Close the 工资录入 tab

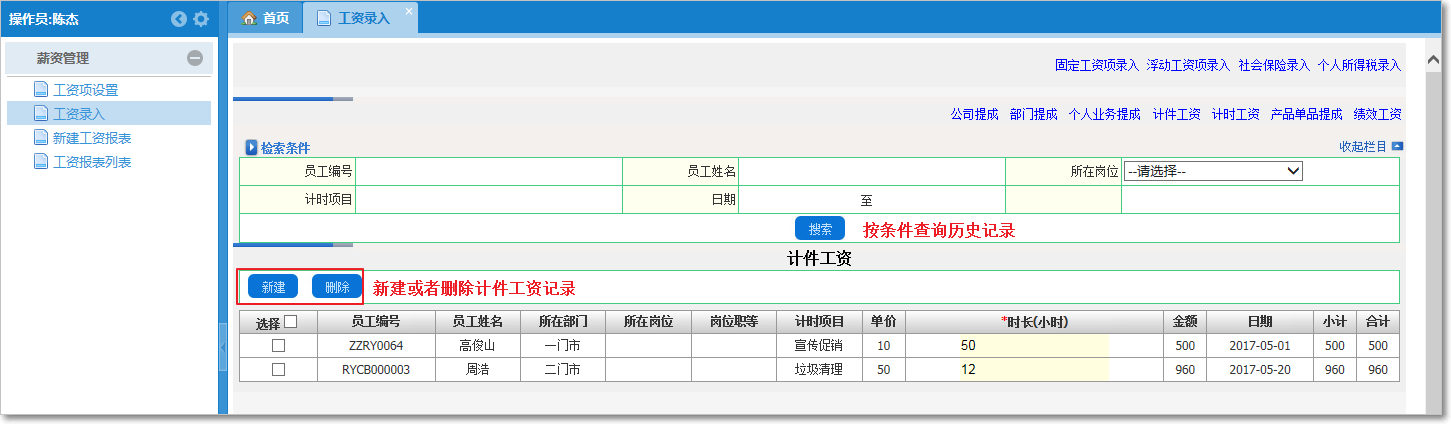408,11
